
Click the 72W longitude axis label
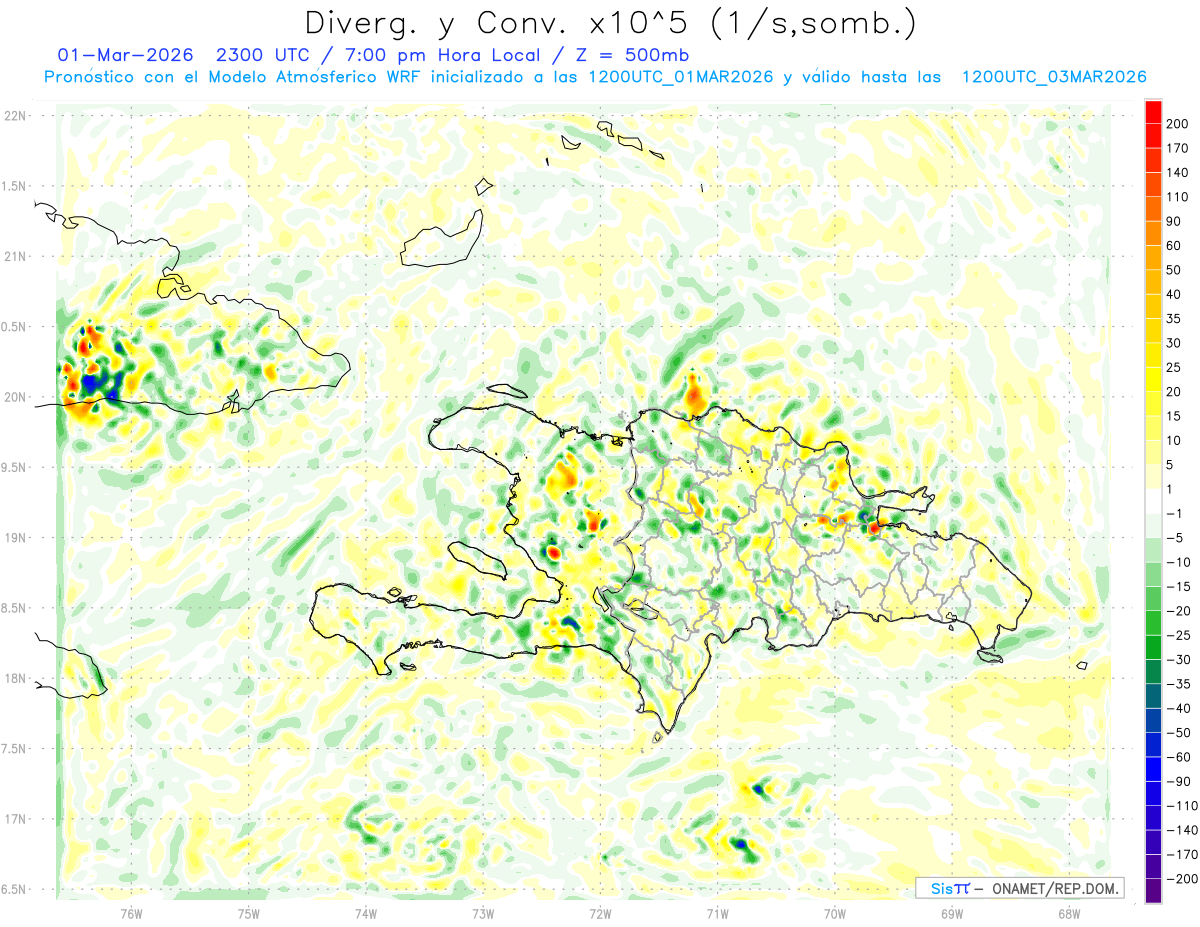pos(600,913)
